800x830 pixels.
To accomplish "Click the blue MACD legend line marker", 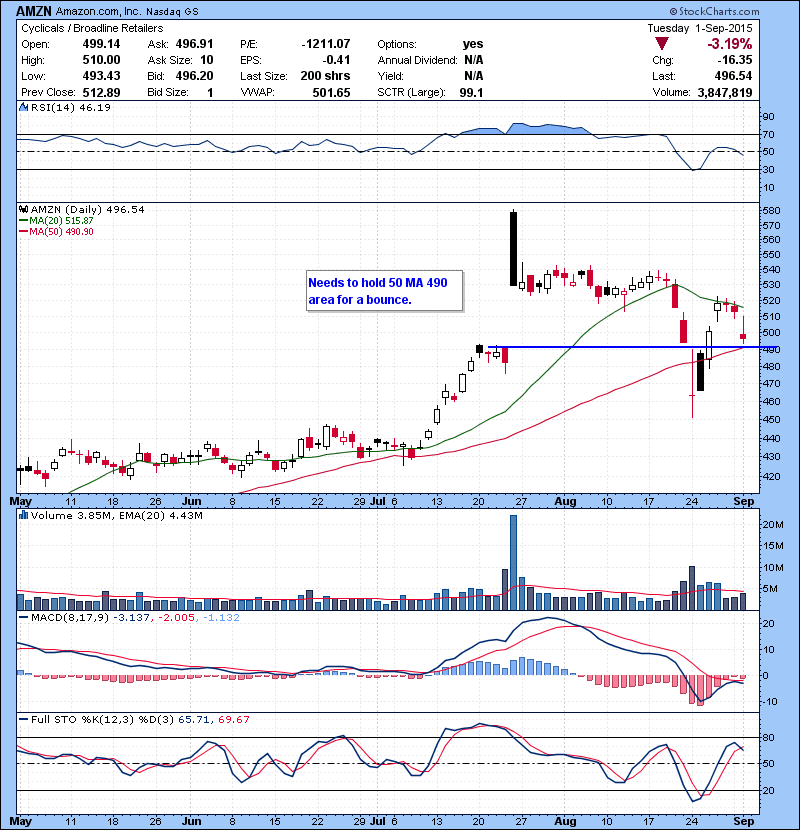I will point(23,618).
